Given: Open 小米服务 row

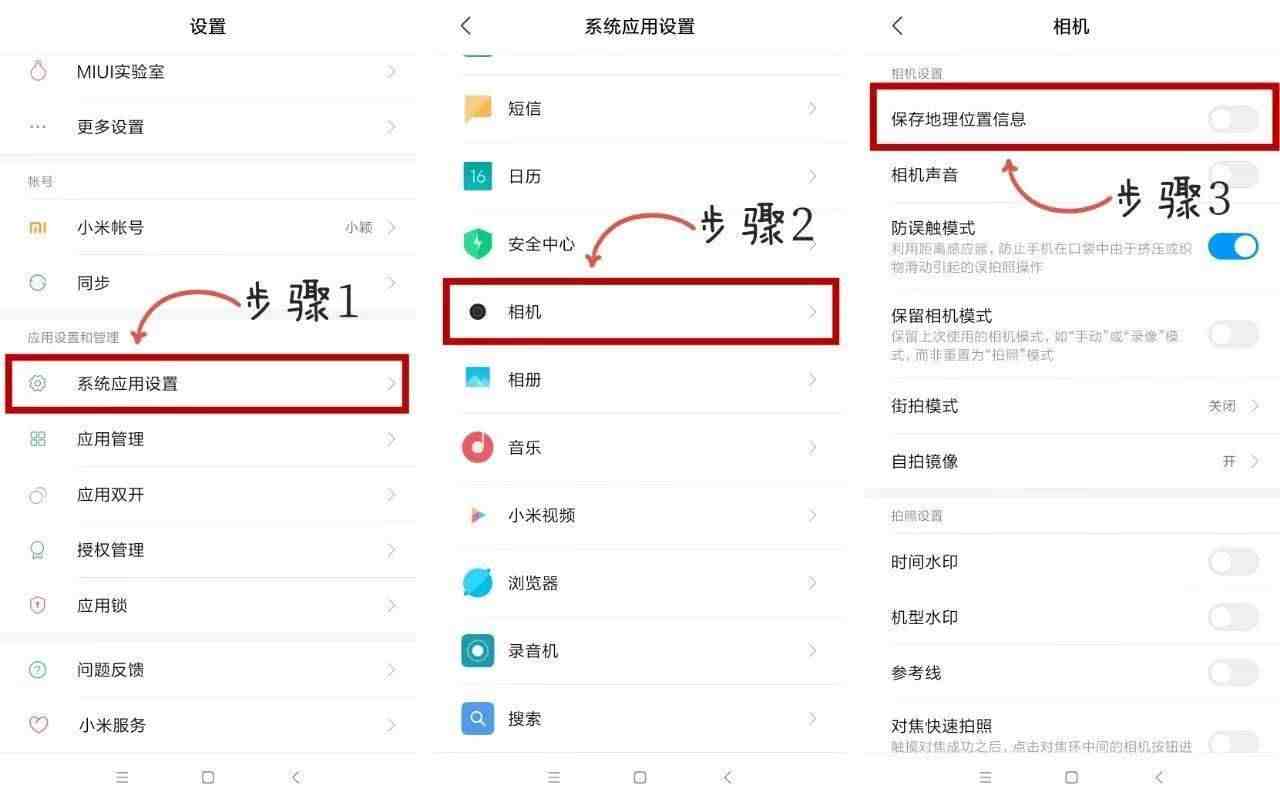Looking at the screenshot, I should 208,725.
